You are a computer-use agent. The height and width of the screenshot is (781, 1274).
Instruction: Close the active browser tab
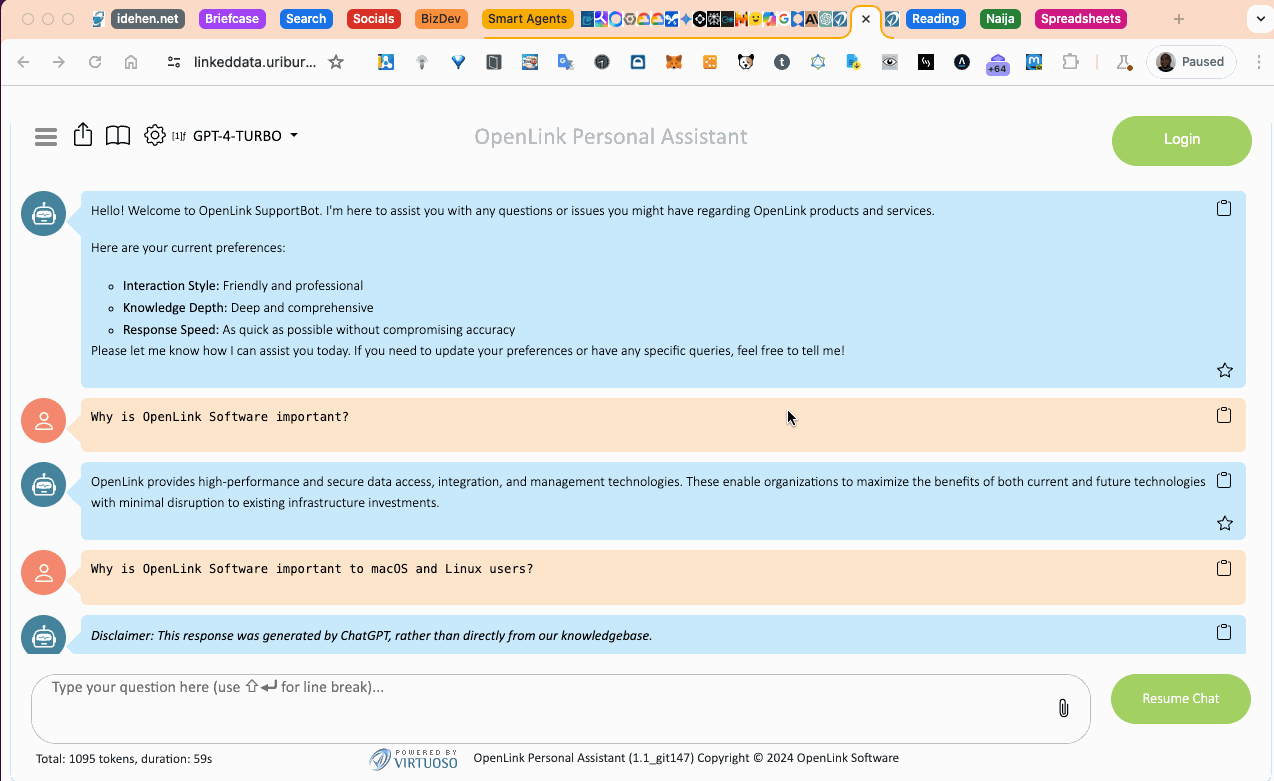(x=866, y=19)
